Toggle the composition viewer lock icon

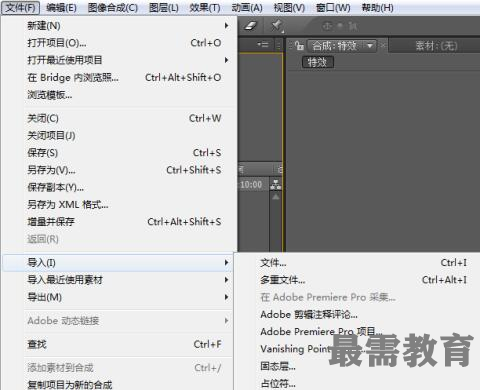[x=299, y=45]
